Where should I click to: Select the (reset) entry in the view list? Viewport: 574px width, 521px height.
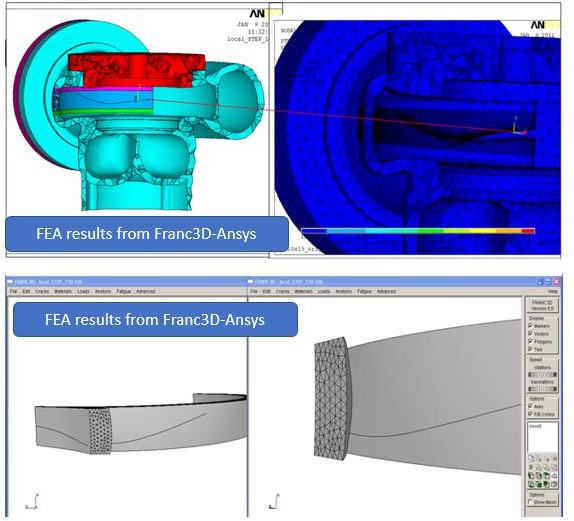pos(535,426)
